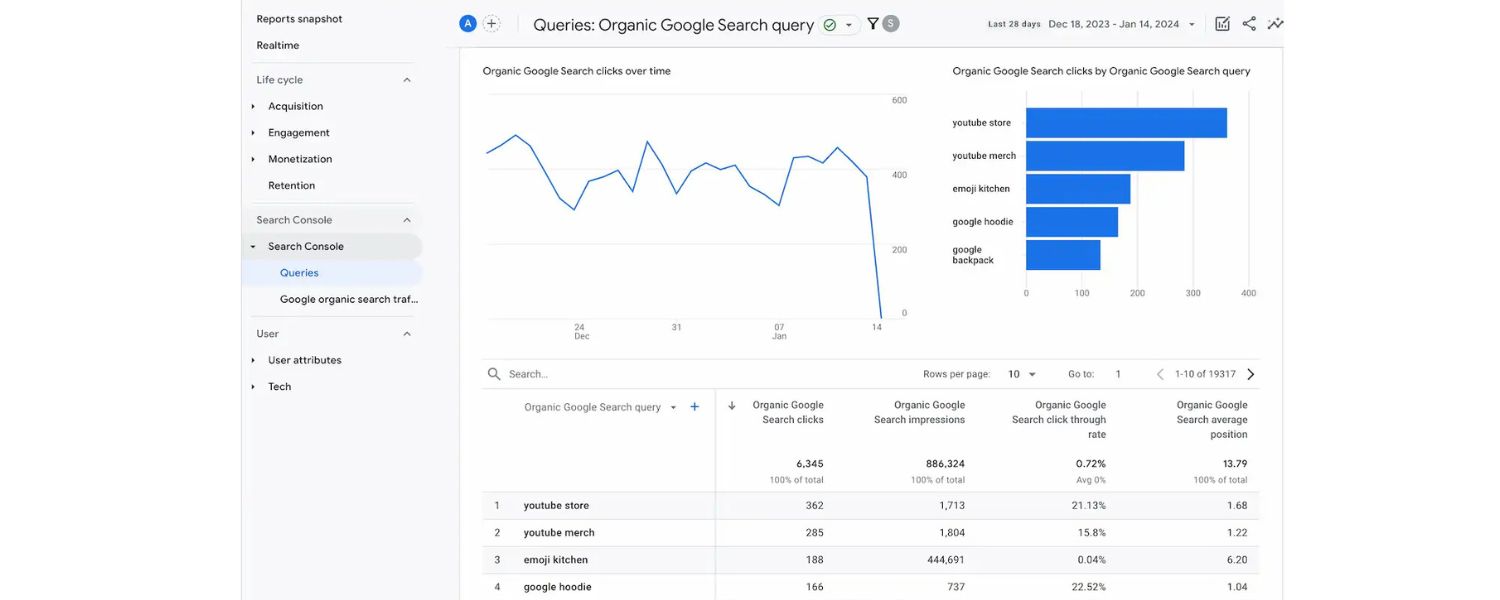Click Reports snapshot in sidebar
The width and height of the screenshot is (1500, 600).
[299, 18]
